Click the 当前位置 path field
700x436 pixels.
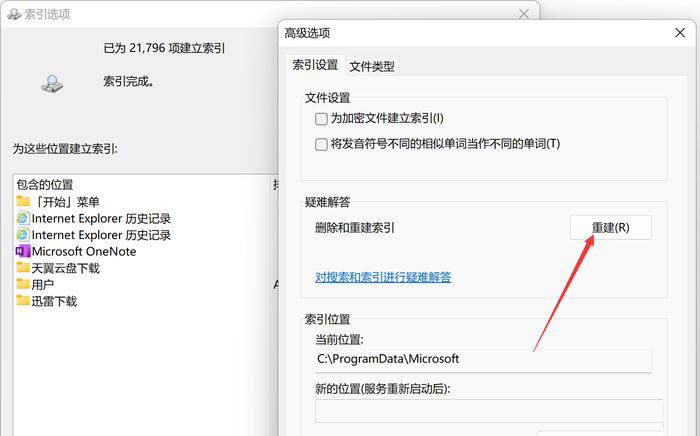point(483,359)
